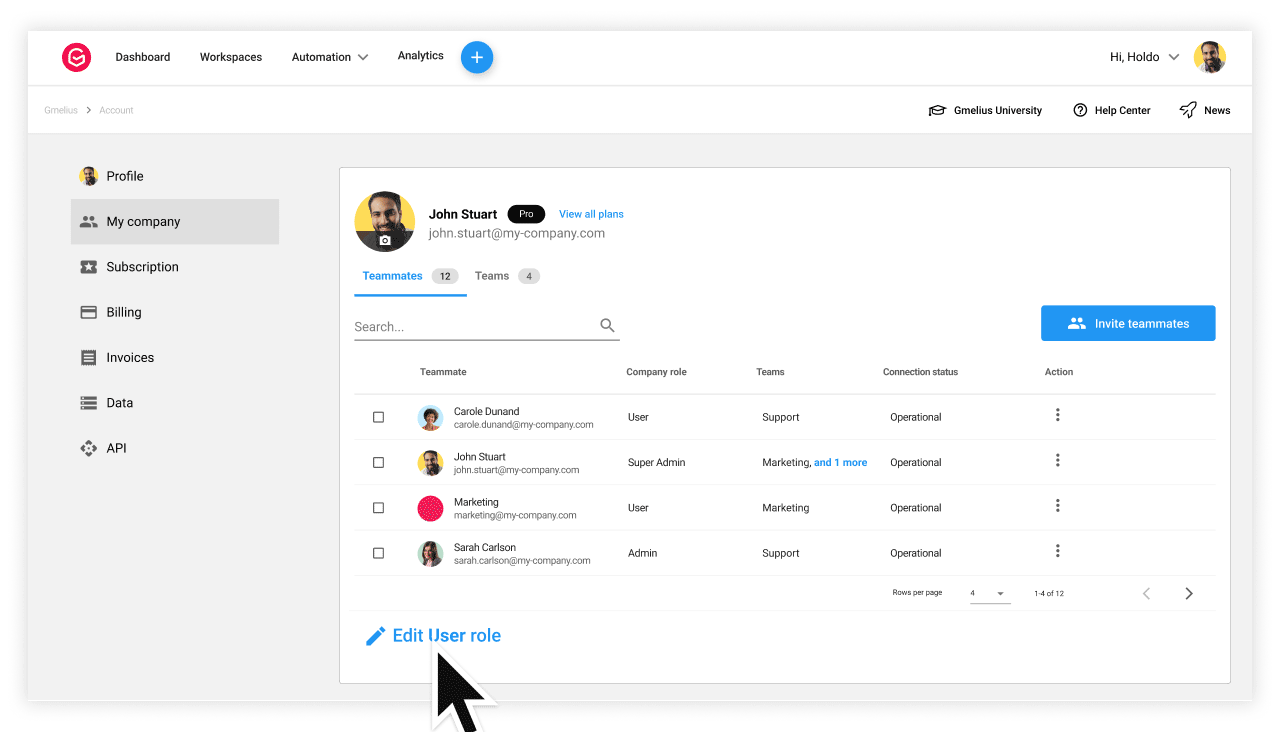Switch to the Teams tab

coord(492,276)
